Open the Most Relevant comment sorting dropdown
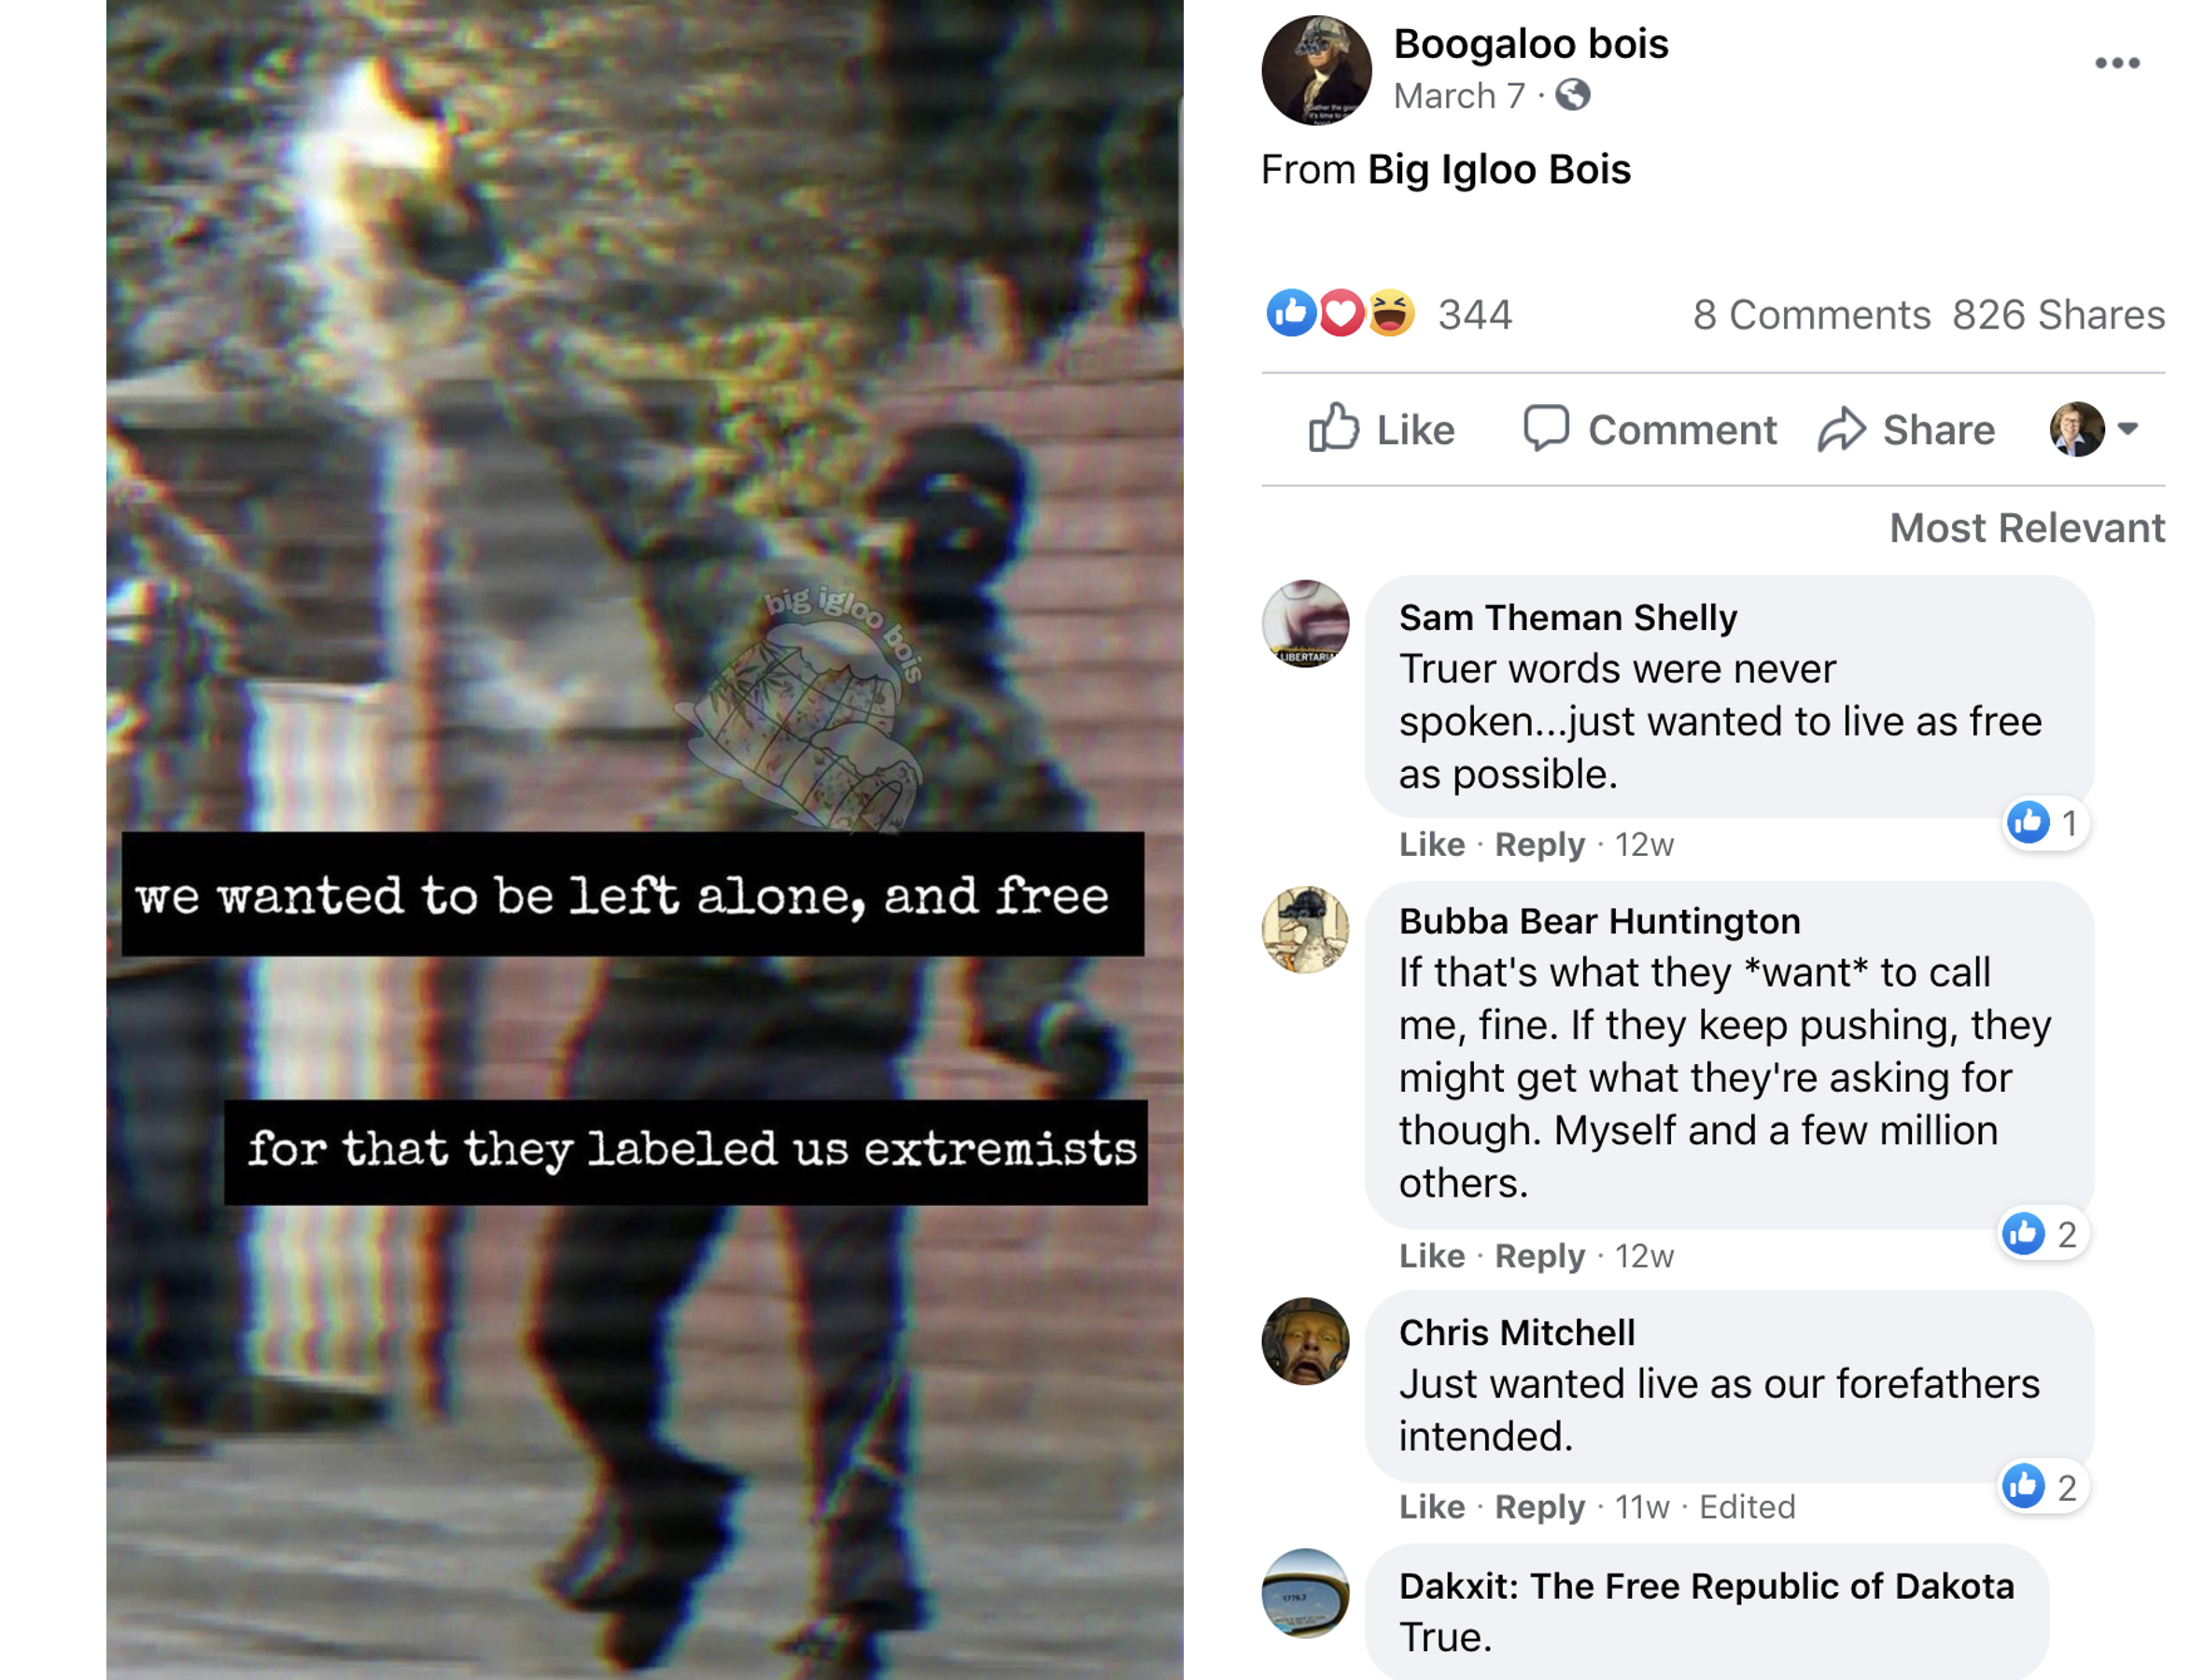 coord(2026,527)
